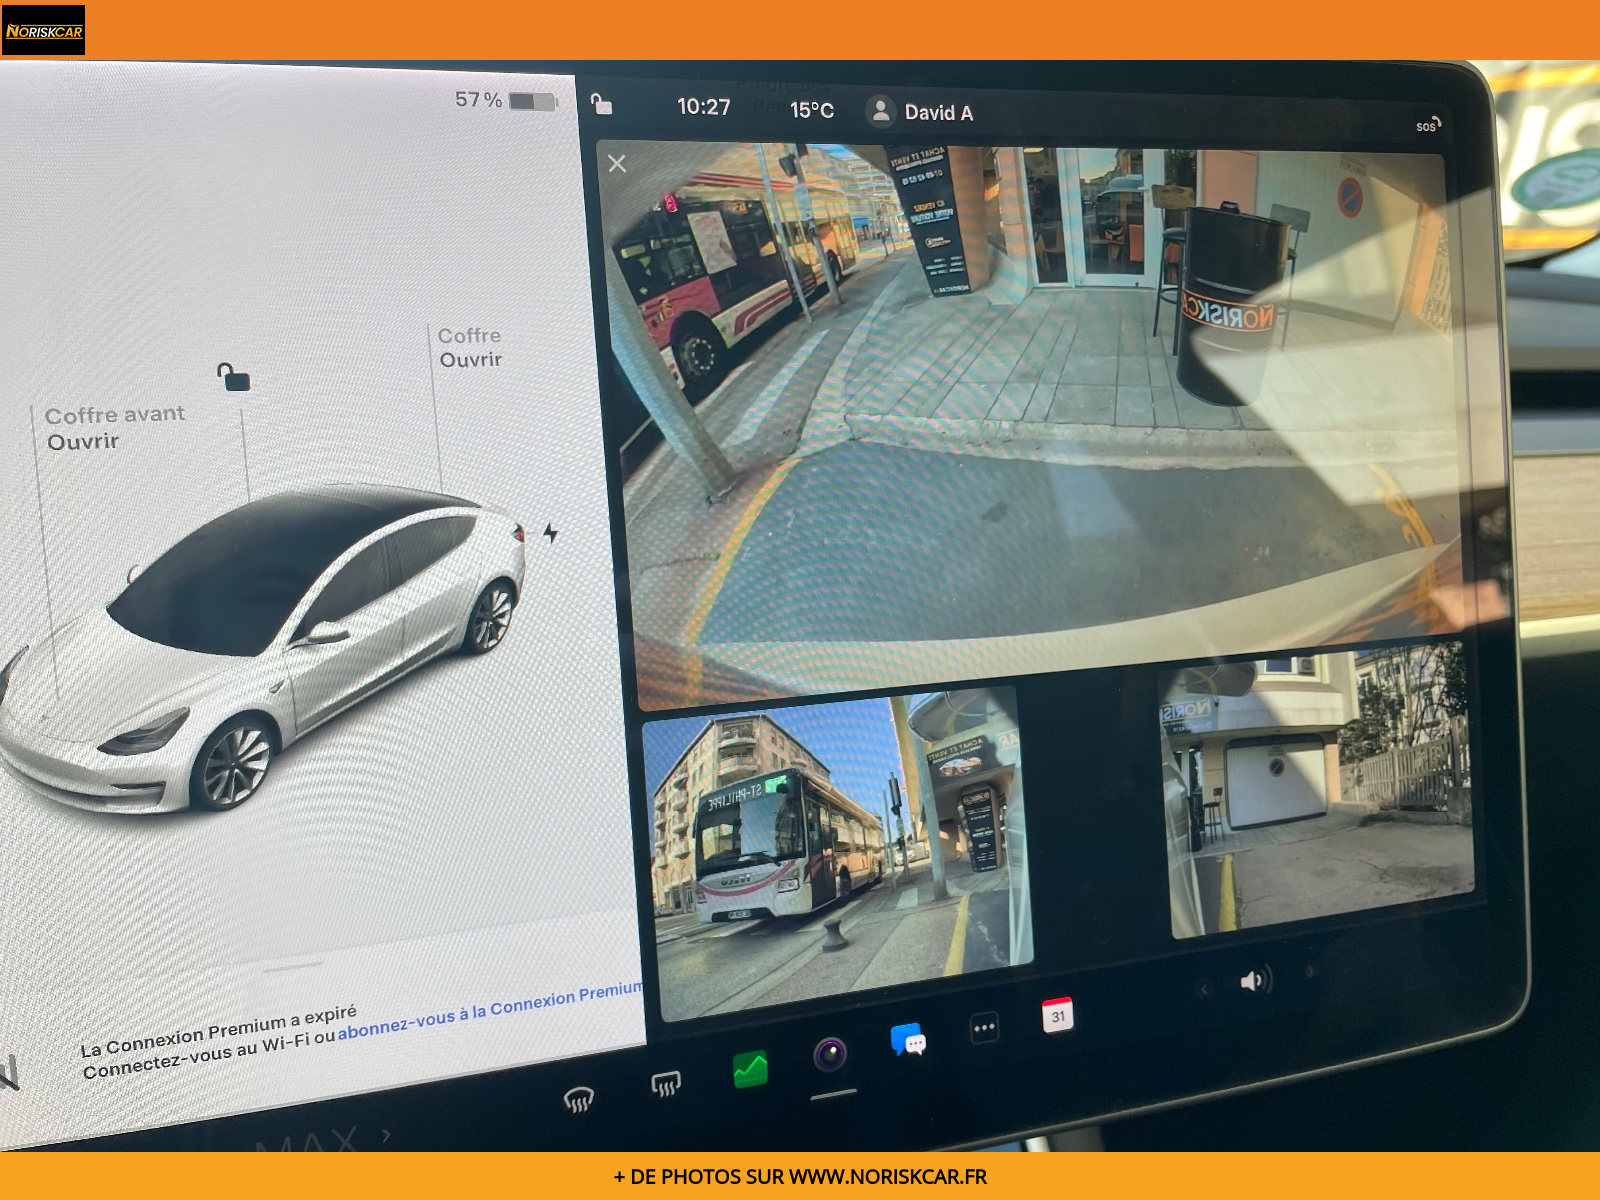Toggle the front windshield defrost icon

pyautogui.click(x=579, y=1099)
